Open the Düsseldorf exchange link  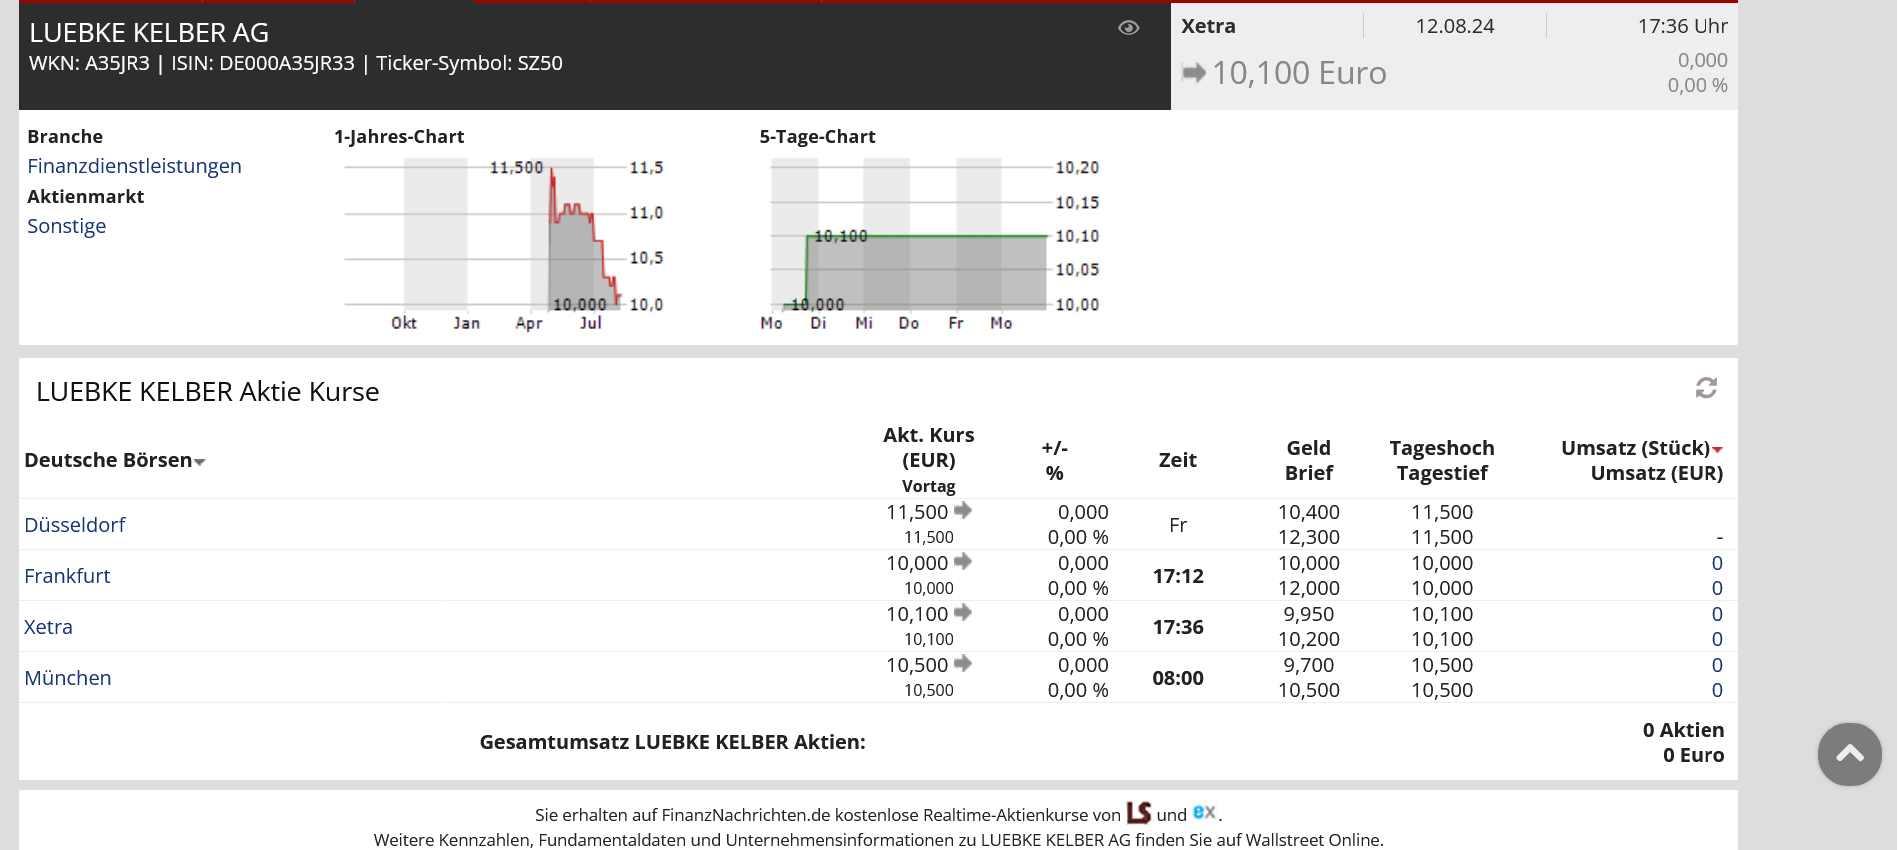click(x=75, y=525)
